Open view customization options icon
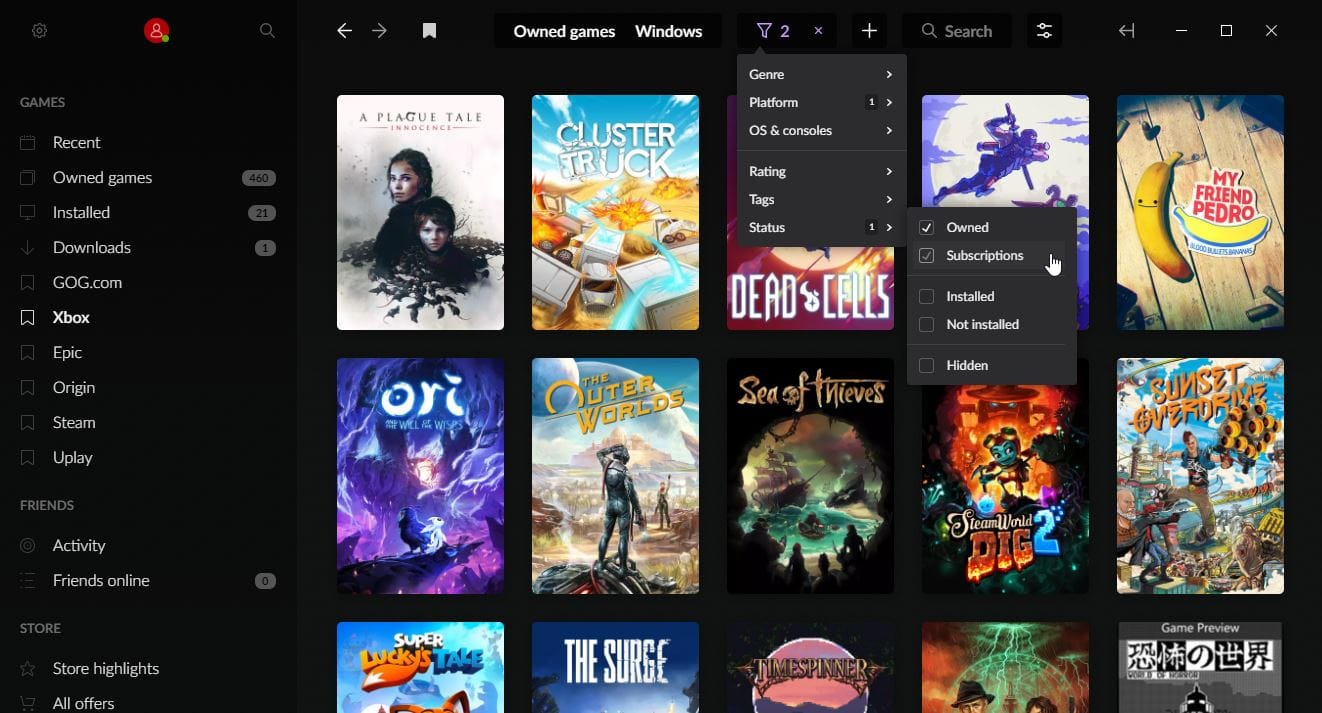This screenshot has width=1322, height=713. [x=1044, y=30]
